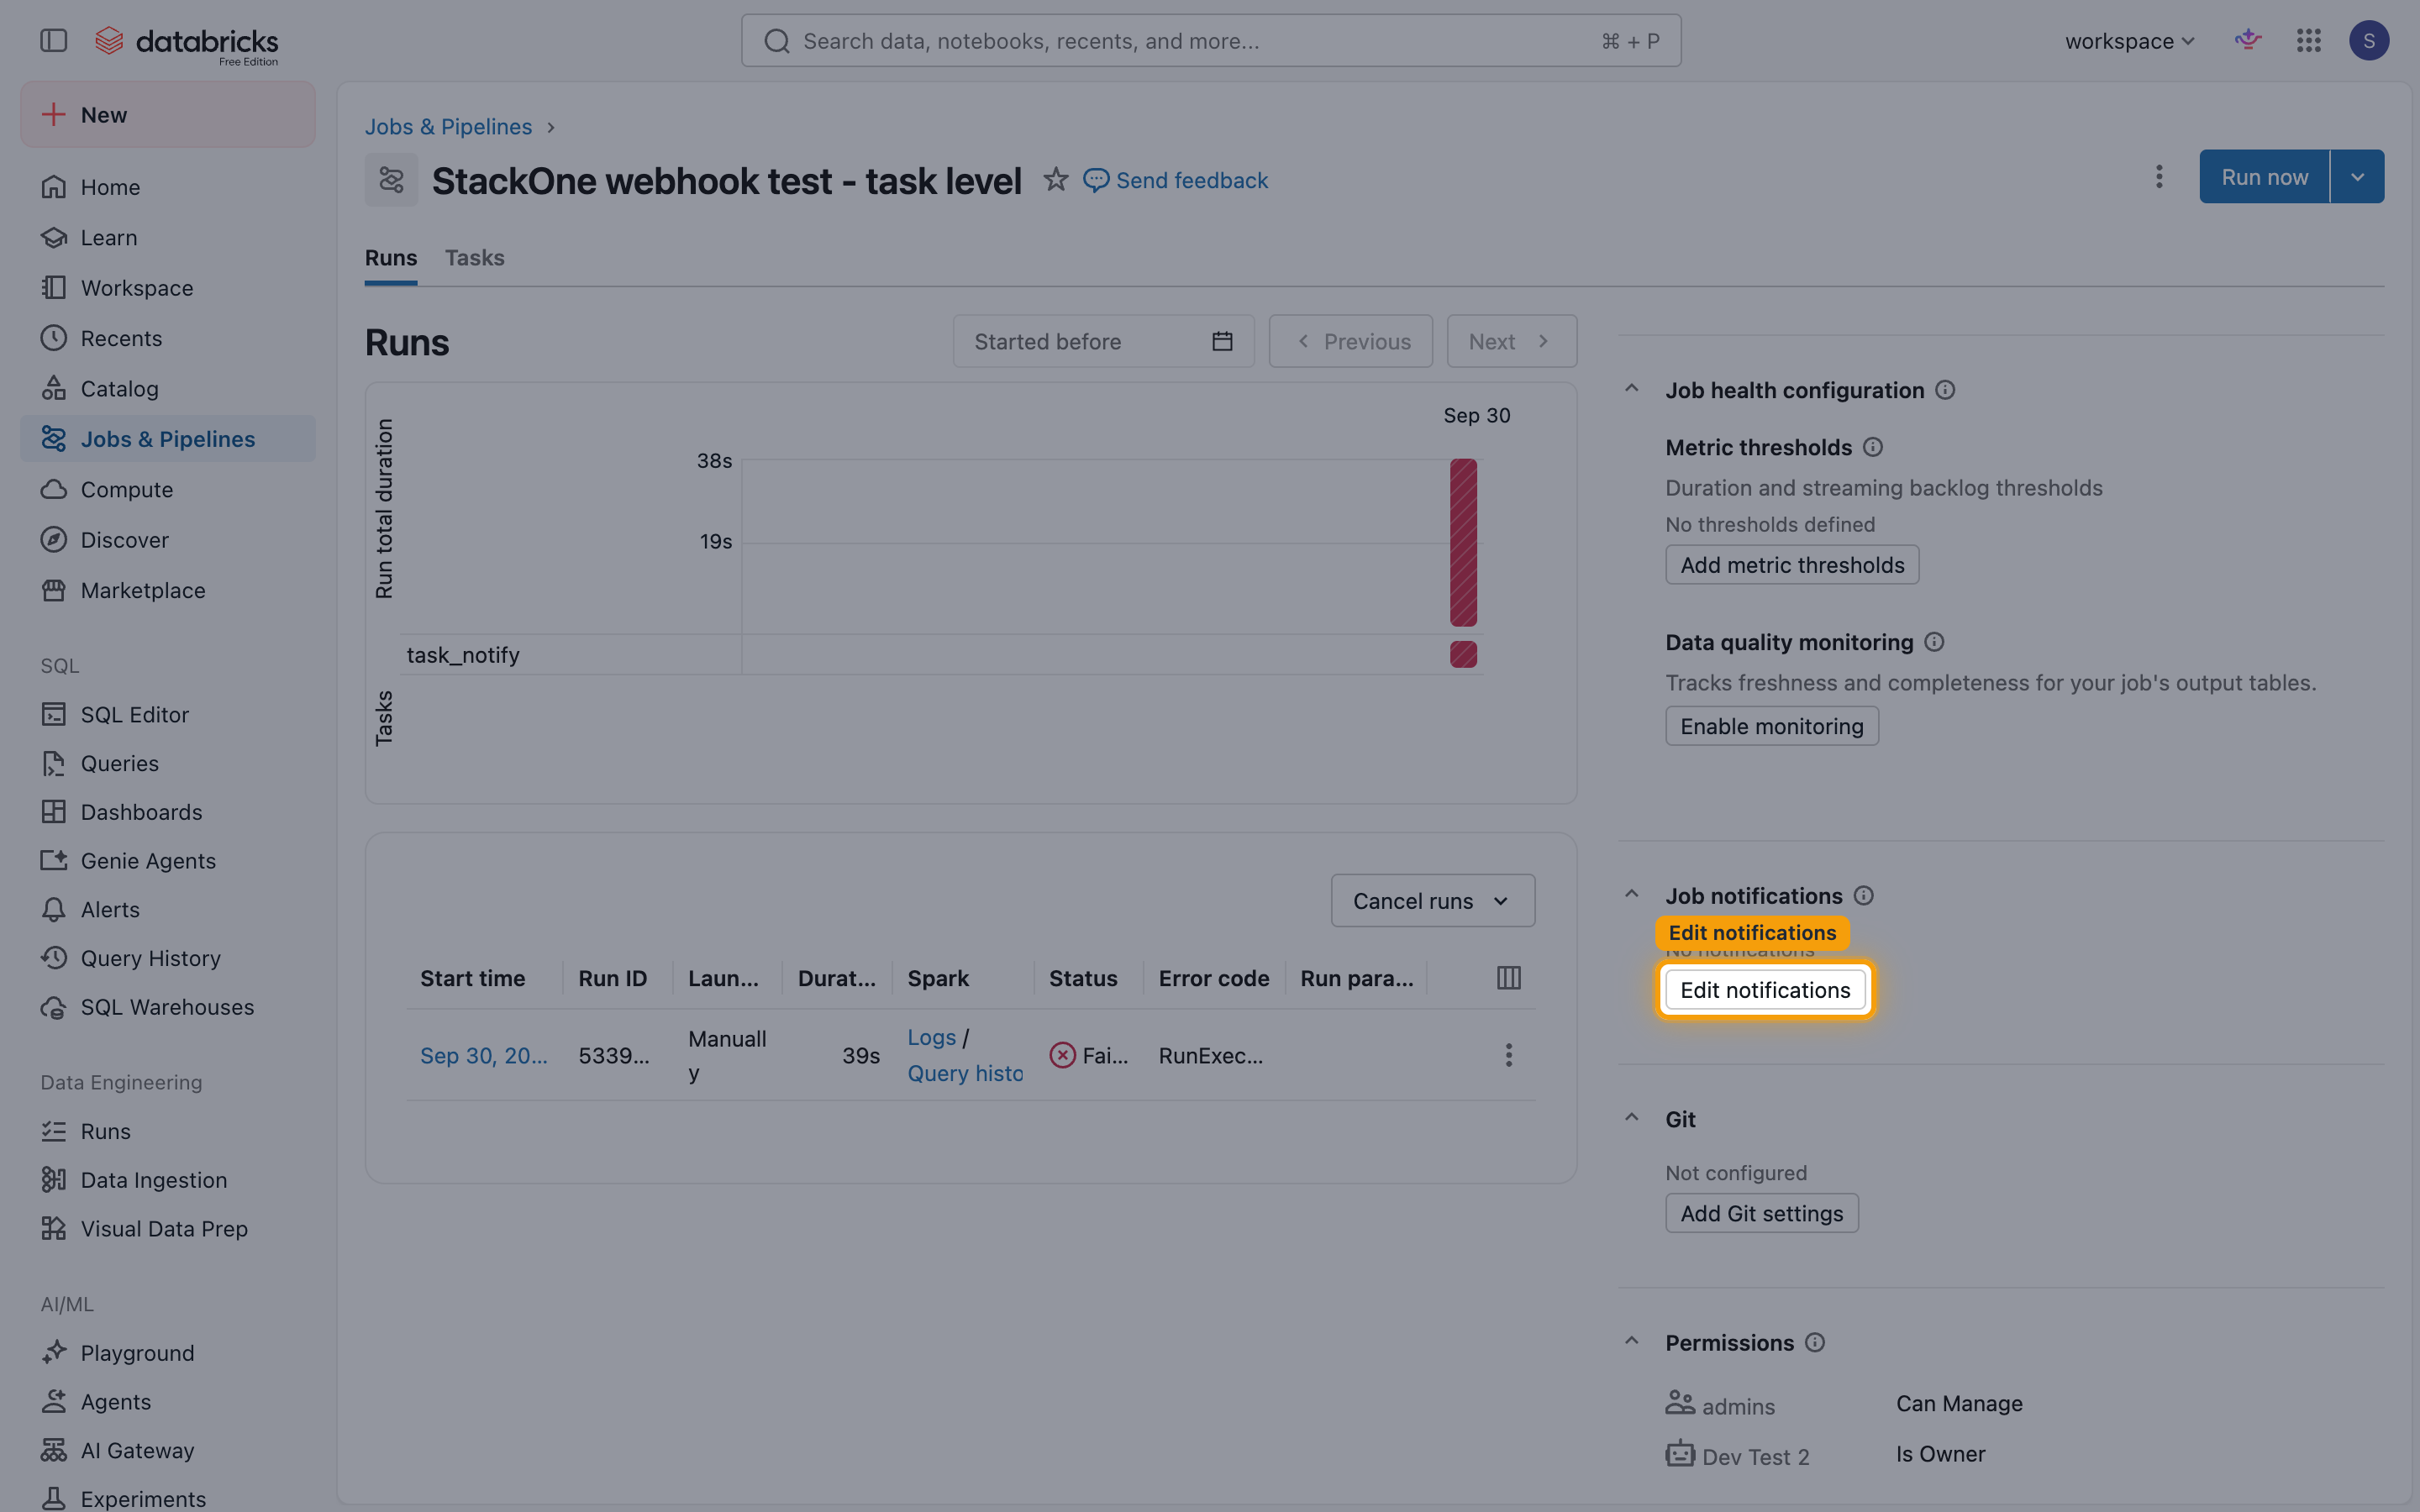Screen dimensions: 2420x1512
Task: Open the apps grid icon
Action: [2308, 41]
